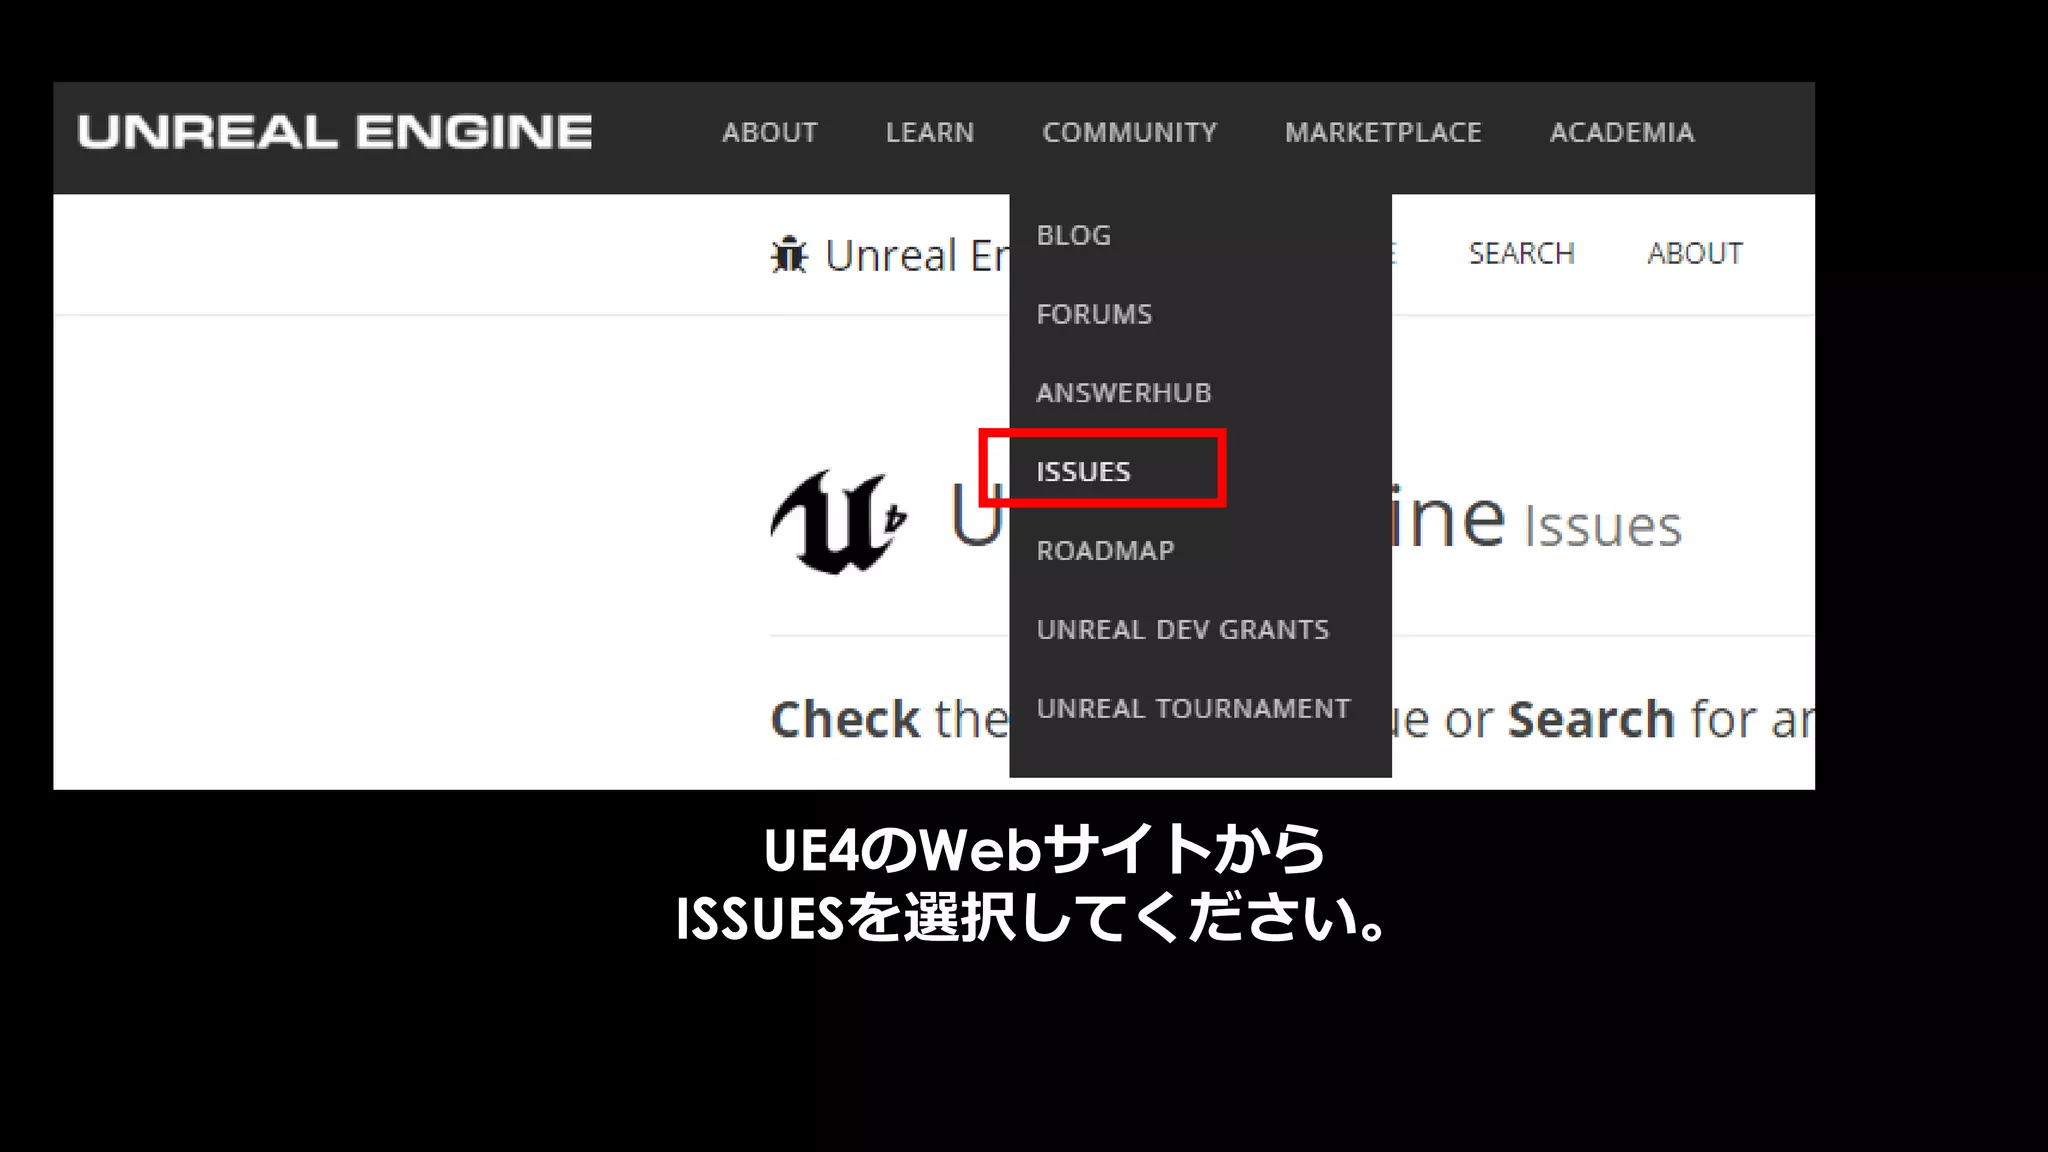The width and height of the screenshot is (2048, 1152).
Task: Click the black Unreal Engine U logo
Action: [x=838, y=521]
